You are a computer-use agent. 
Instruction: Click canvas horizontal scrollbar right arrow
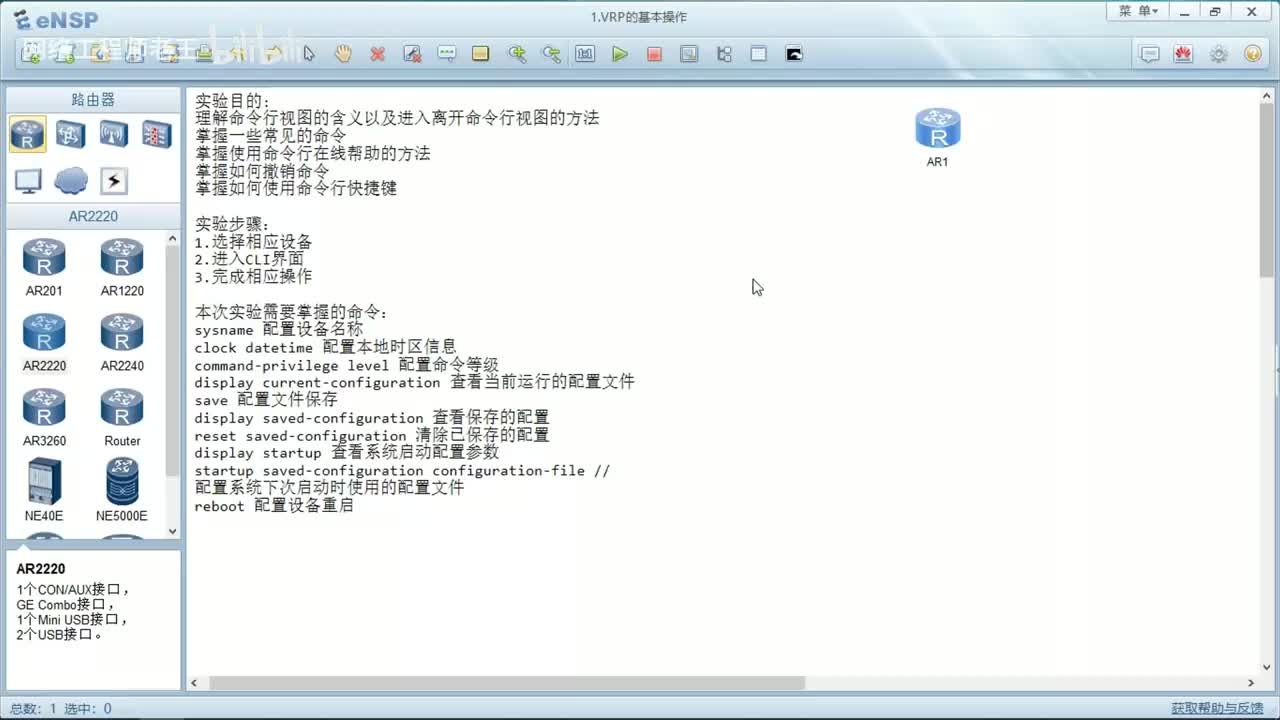(1251, 683)
